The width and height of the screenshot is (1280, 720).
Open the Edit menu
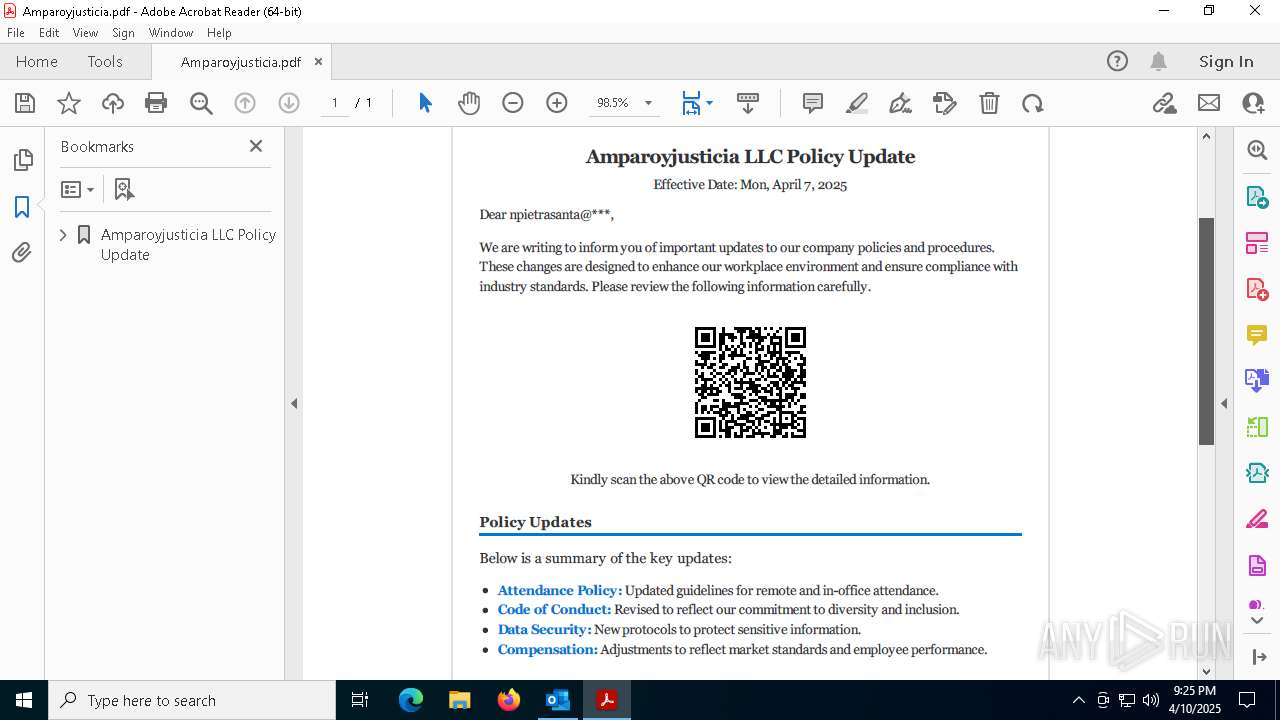tap(49, 32)
